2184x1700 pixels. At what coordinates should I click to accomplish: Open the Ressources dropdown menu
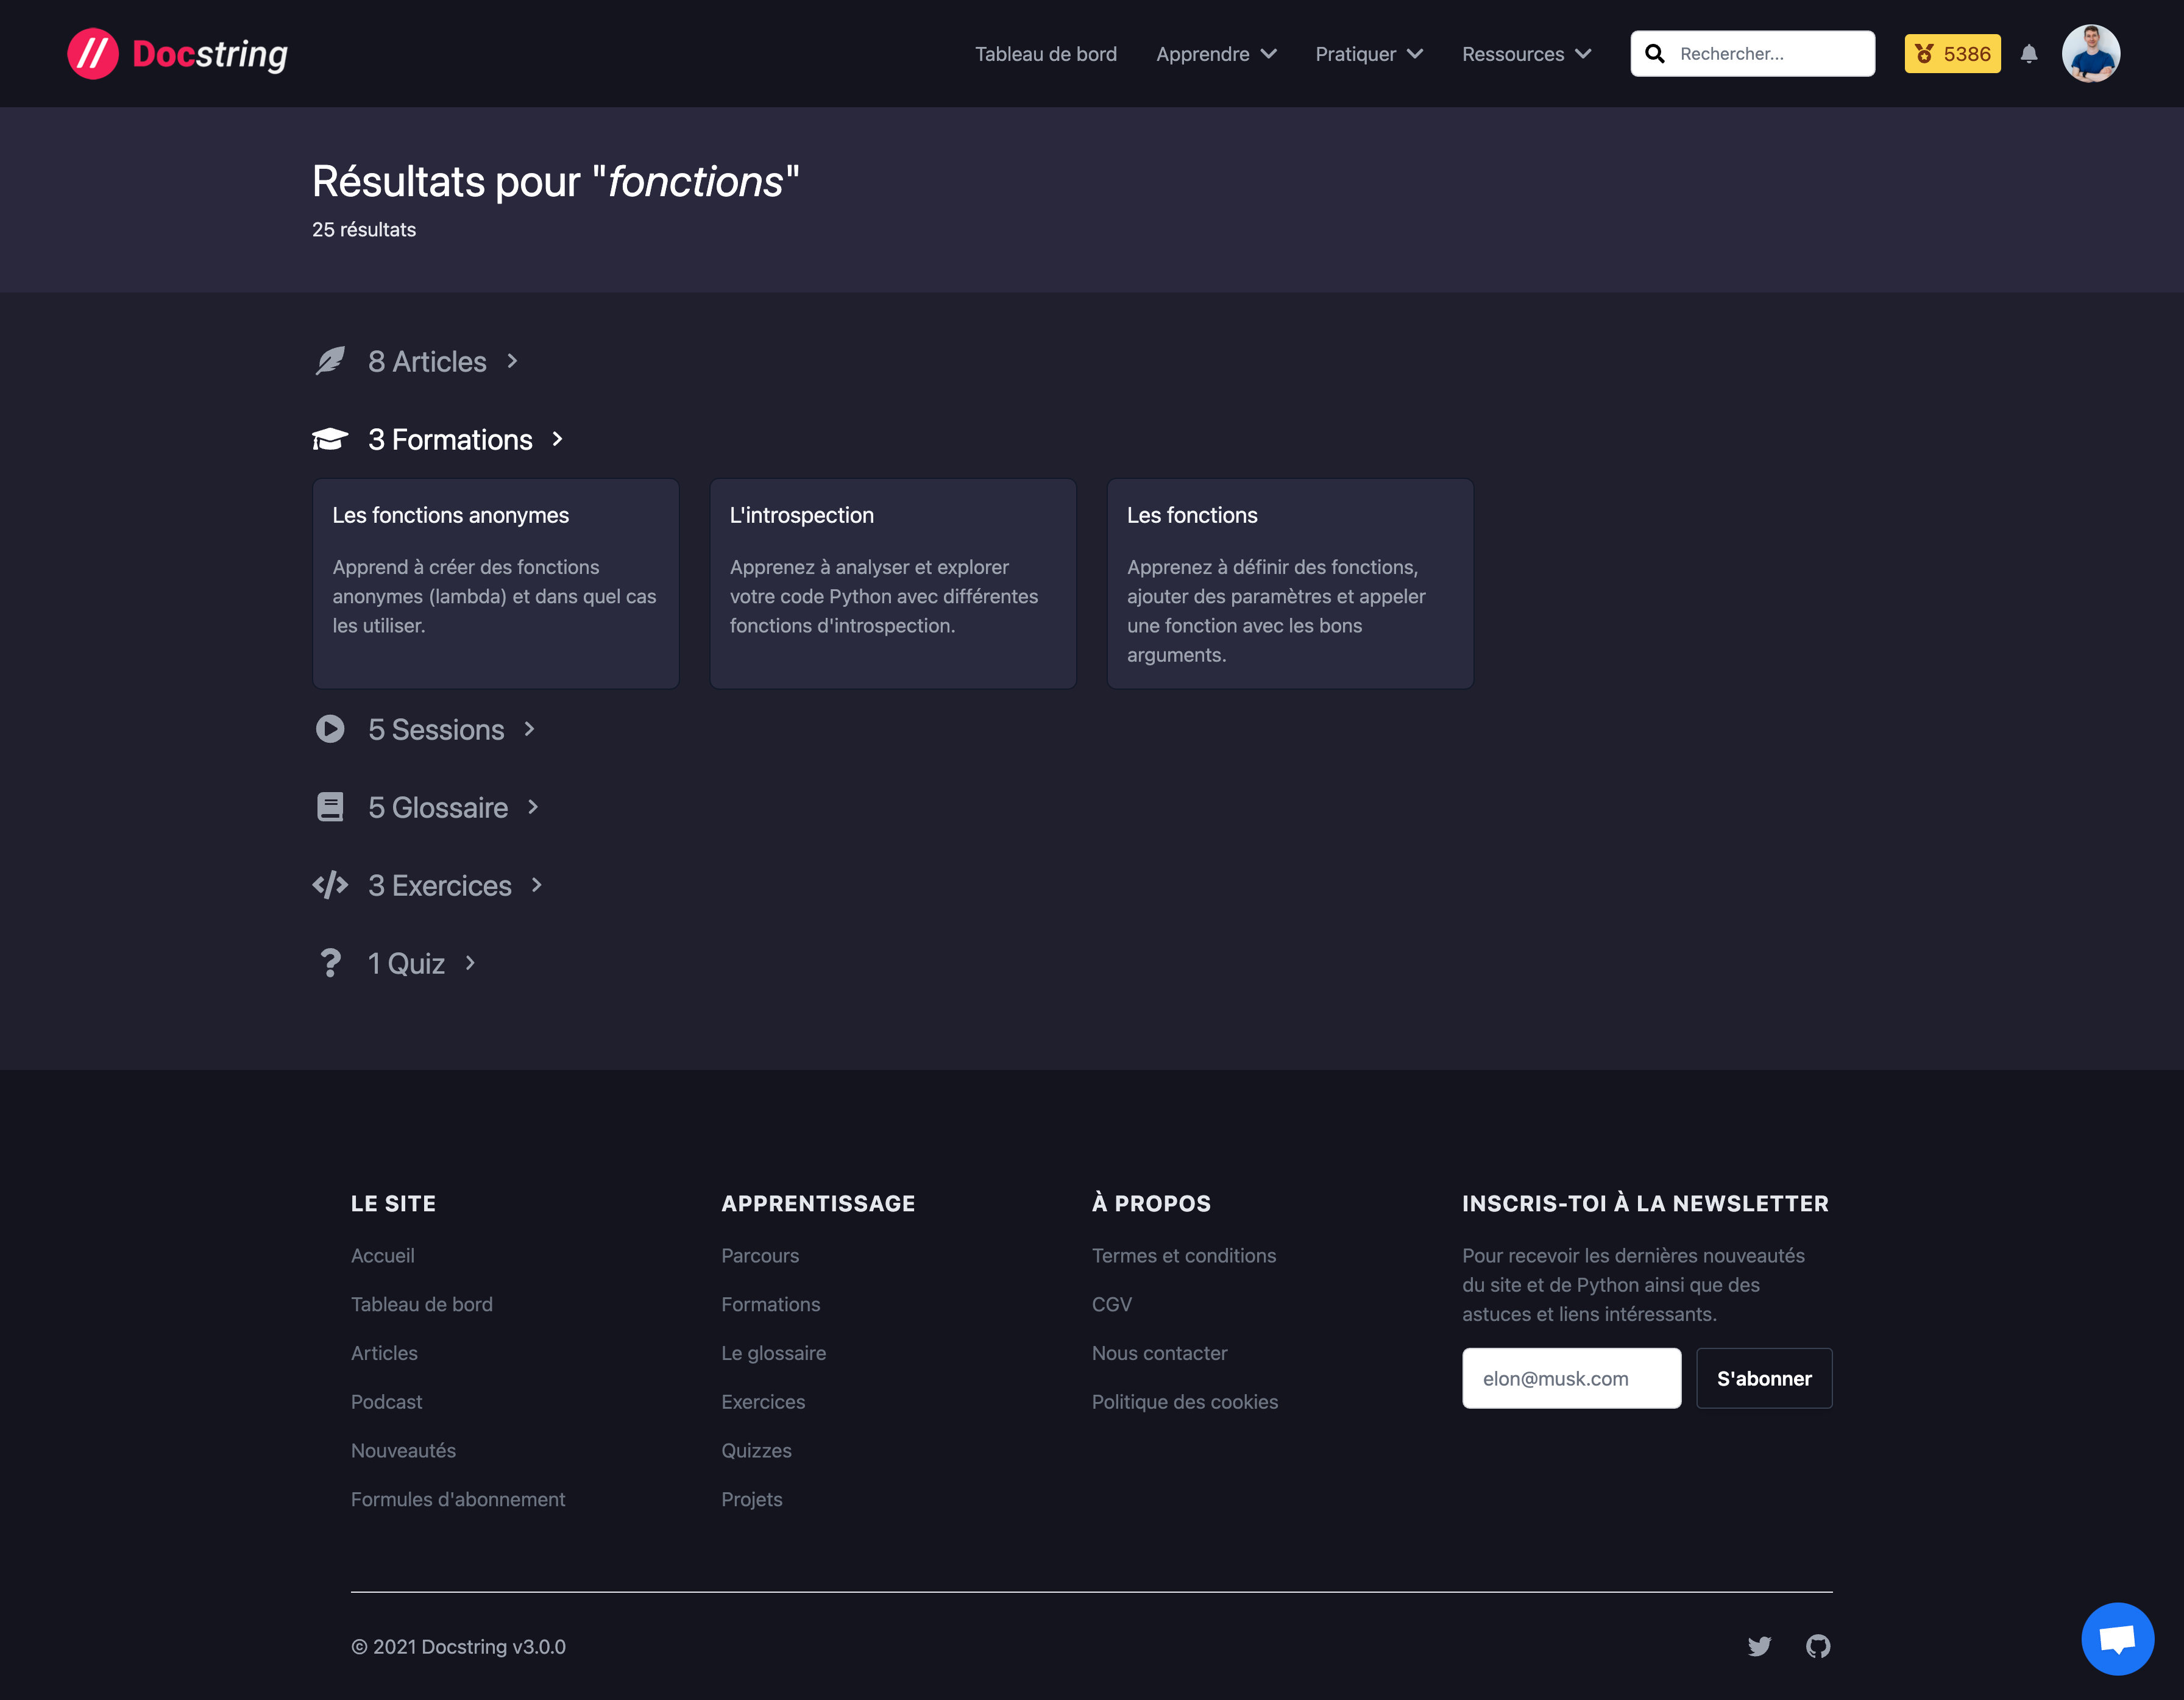pos(1526,54)
